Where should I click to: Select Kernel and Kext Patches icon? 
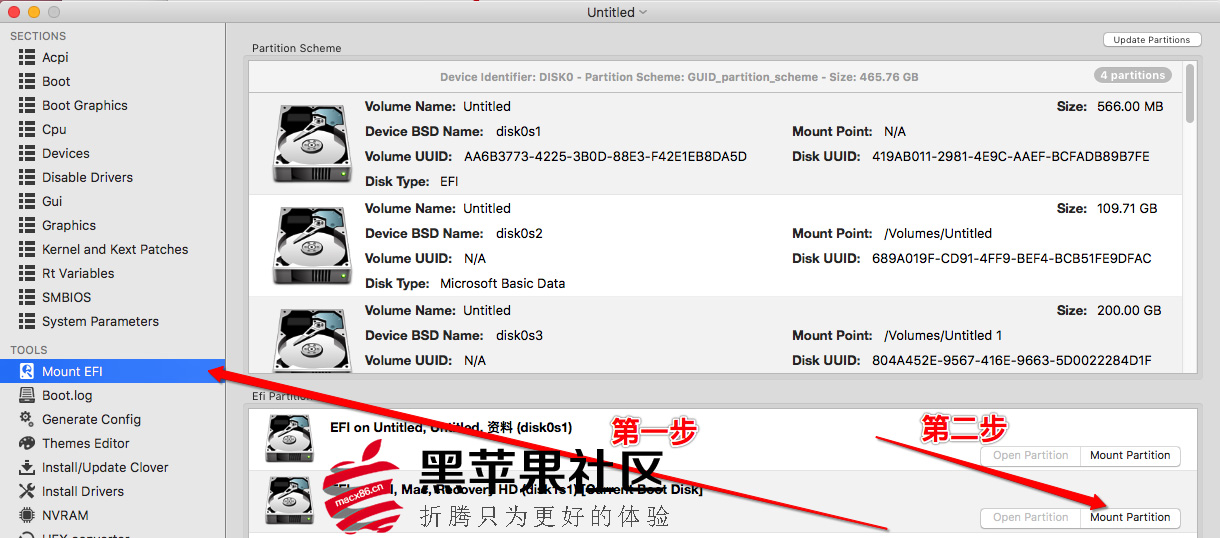27,249
